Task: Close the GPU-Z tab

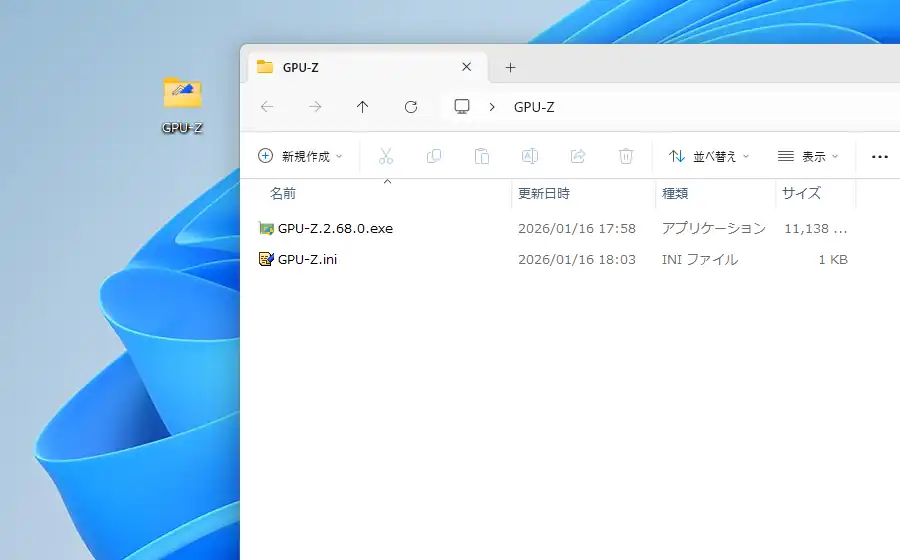Action: 466,67
